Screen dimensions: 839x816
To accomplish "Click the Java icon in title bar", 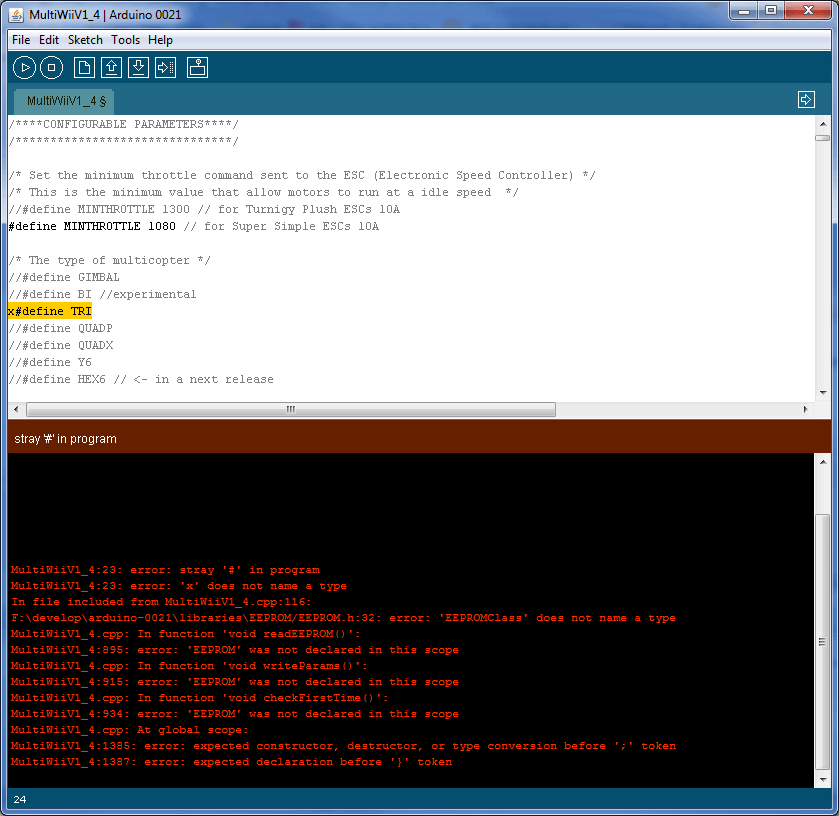I will pos(16,12).
